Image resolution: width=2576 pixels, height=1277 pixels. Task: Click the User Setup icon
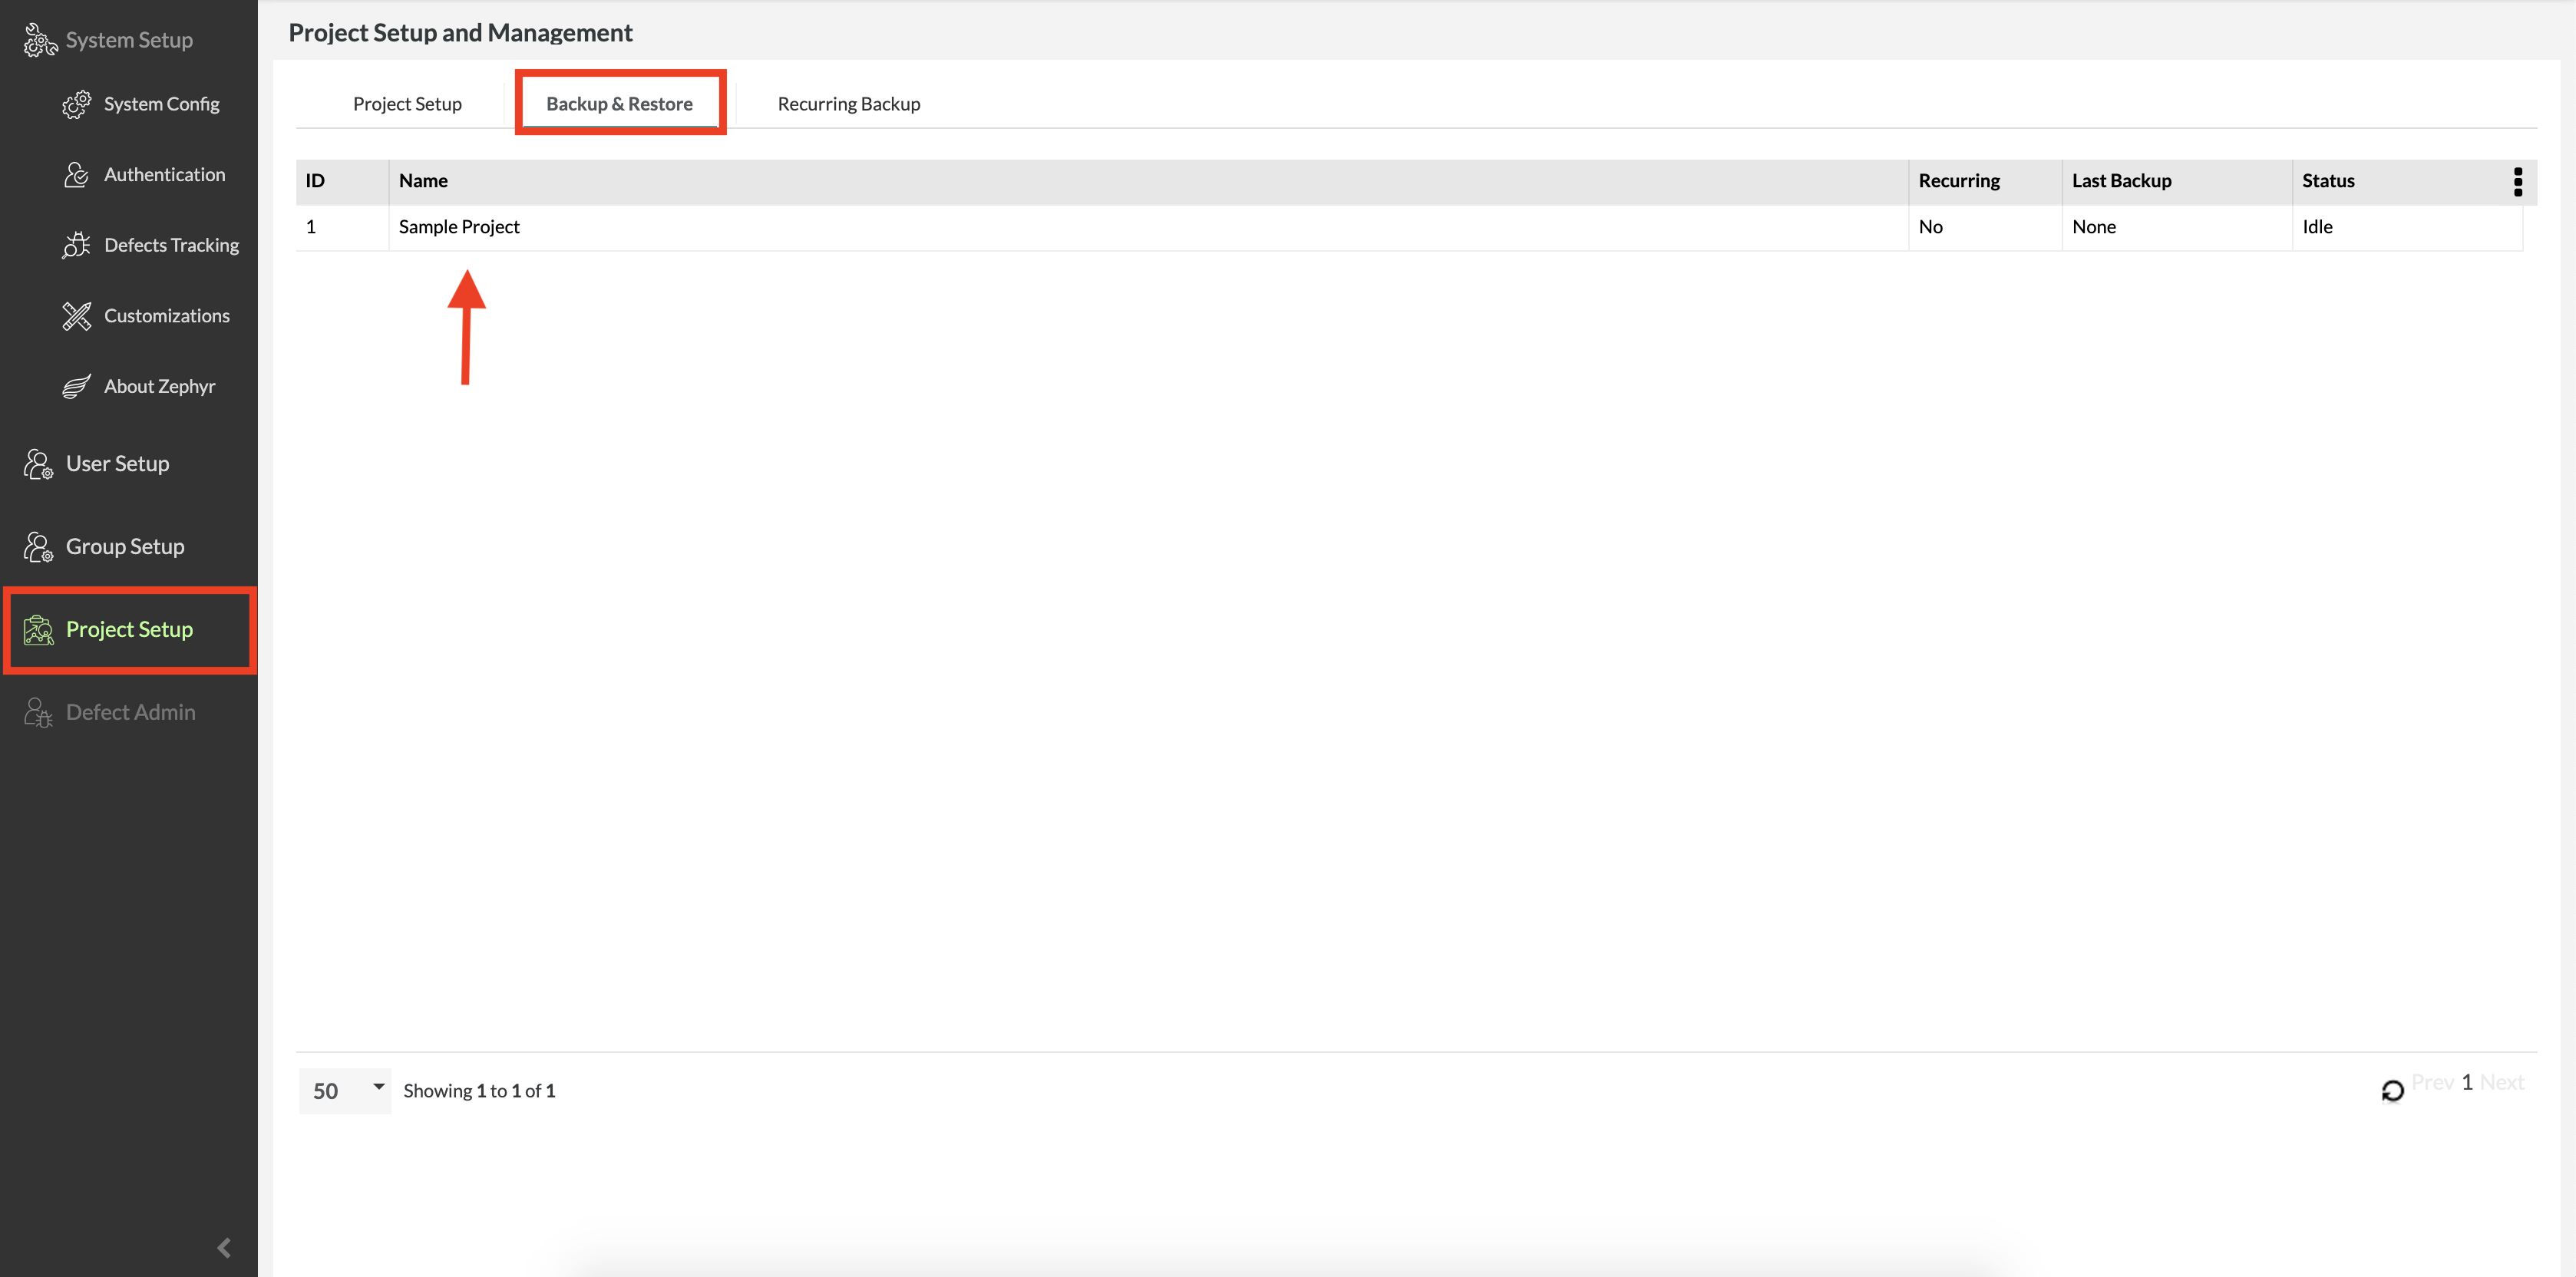[x=38, y=464]
